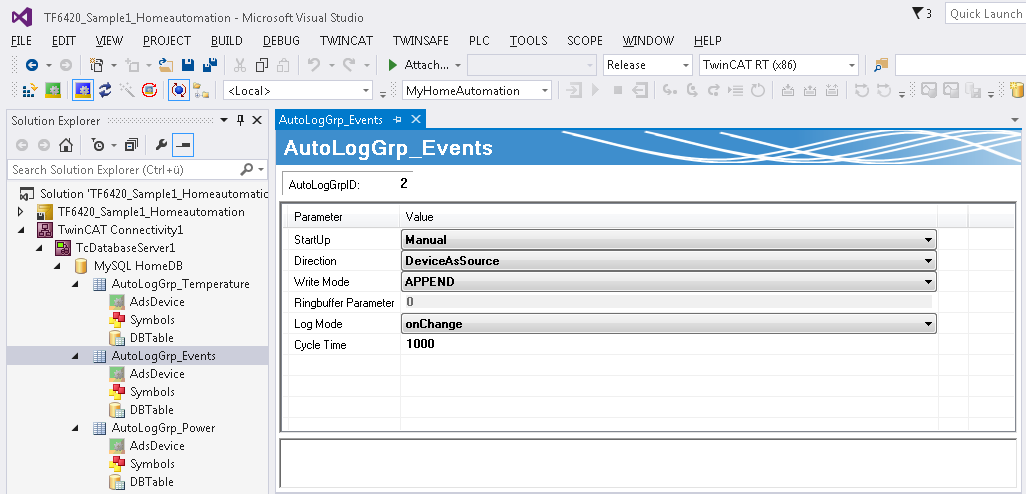Toggle Preview Selected Items button
Image resolution: width=1026 pixels, height=494 pixels.
(183, 145)
